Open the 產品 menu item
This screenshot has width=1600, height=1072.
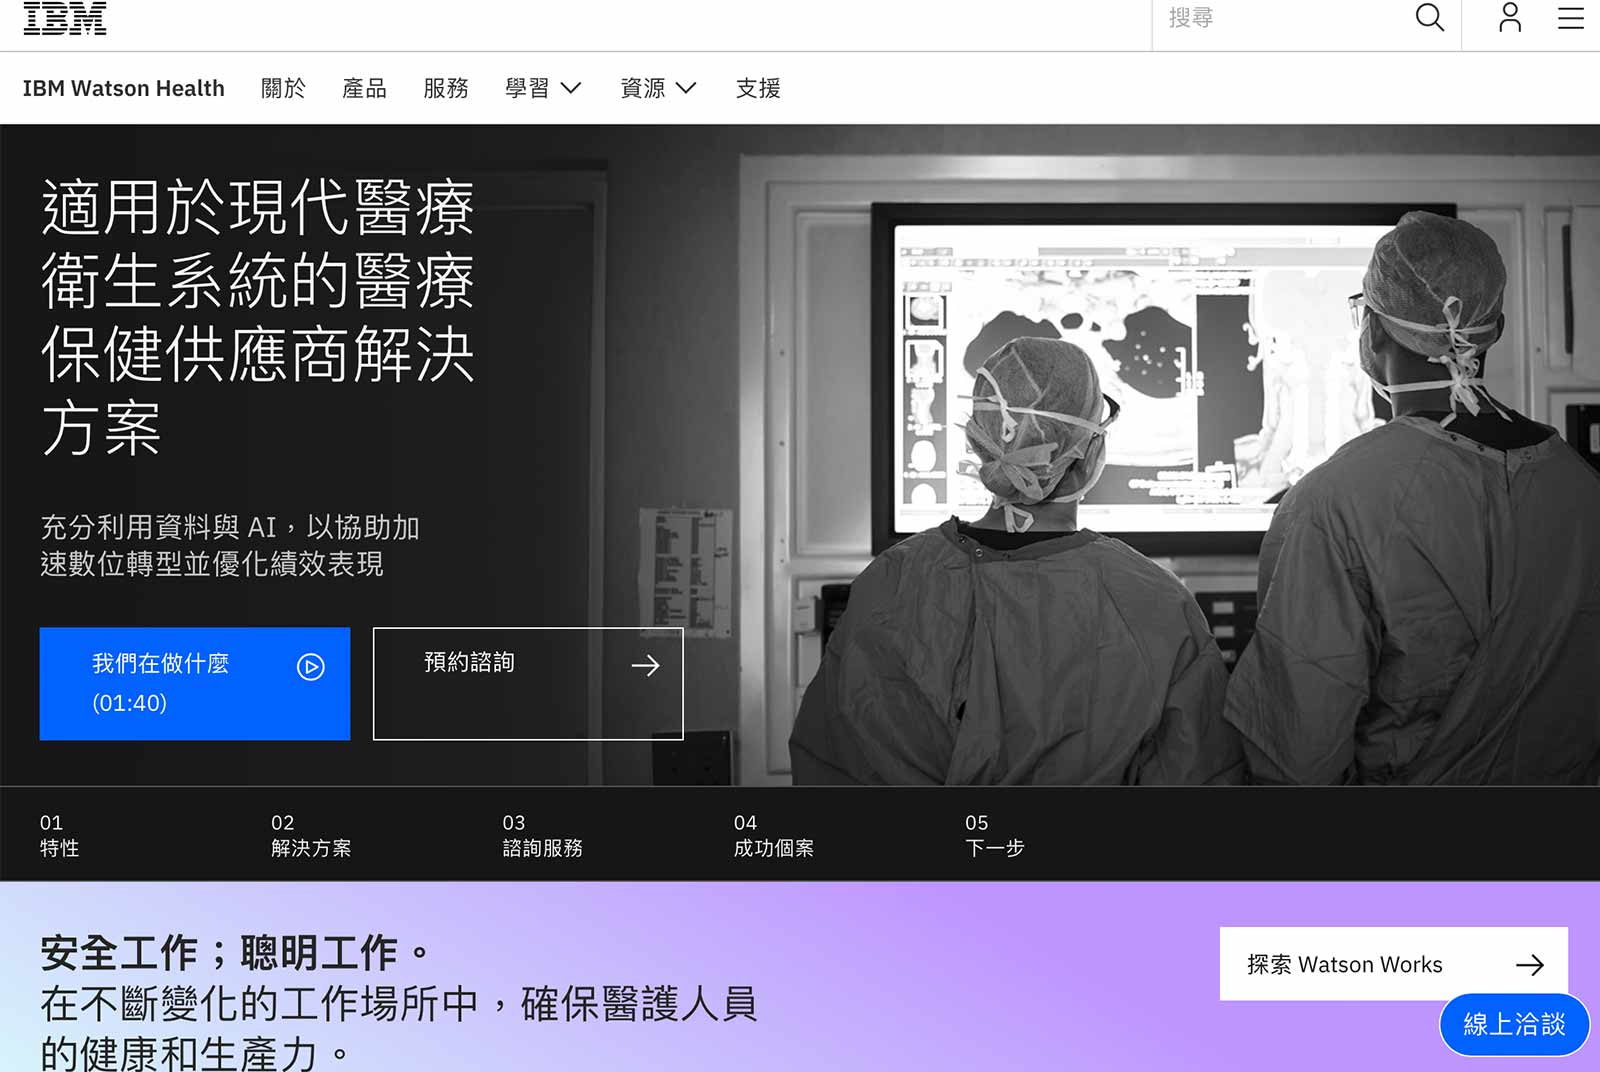(x=364, y=88)
